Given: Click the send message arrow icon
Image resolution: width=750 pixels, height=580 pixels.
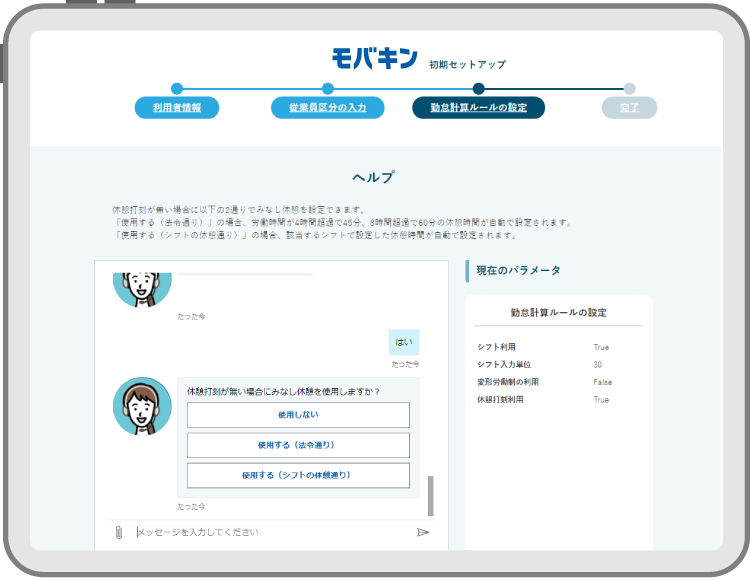Looking at the screenshot, I should pos(423,532).
